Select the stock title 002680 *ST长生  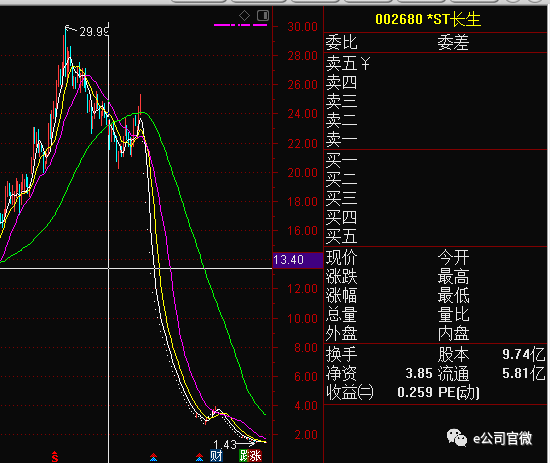click(x=428, y=19)
